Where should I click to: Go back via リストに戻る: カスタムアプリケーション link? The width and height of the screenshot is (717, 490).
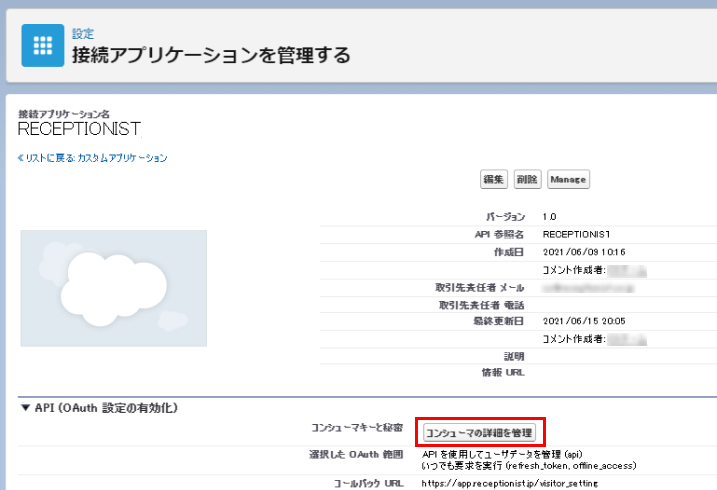93,158
